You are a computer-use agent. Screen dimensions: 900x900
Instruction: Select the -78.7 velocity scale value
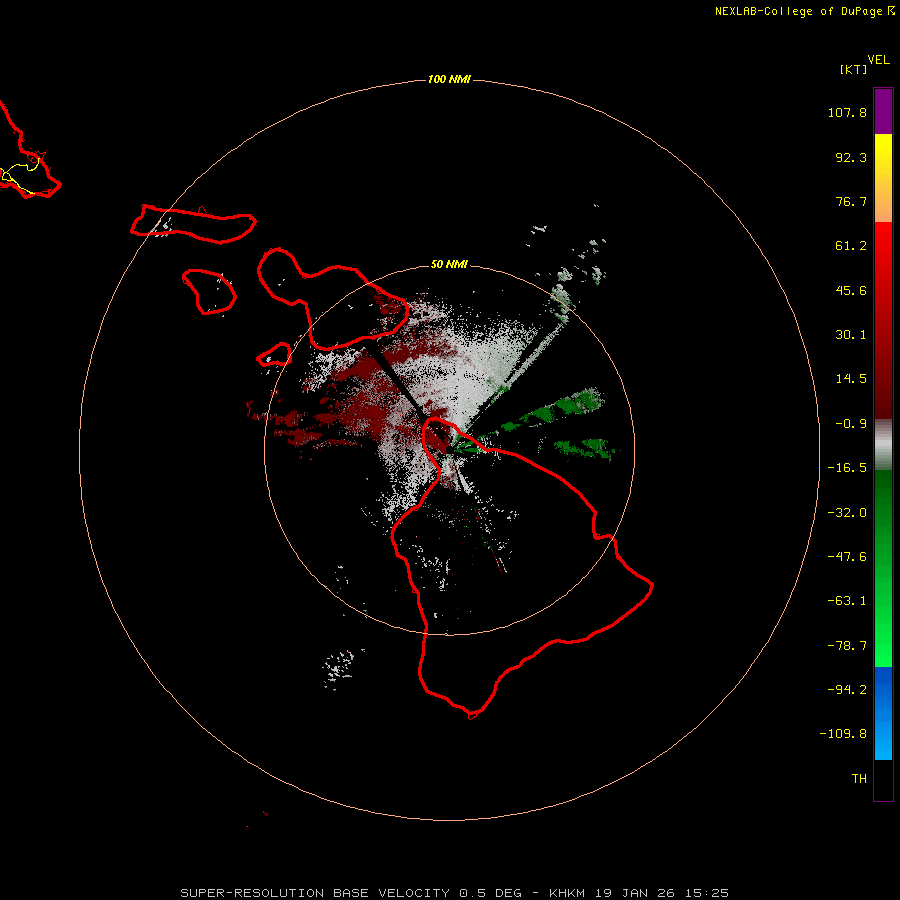pyautogui.click(x=847, y=646)
